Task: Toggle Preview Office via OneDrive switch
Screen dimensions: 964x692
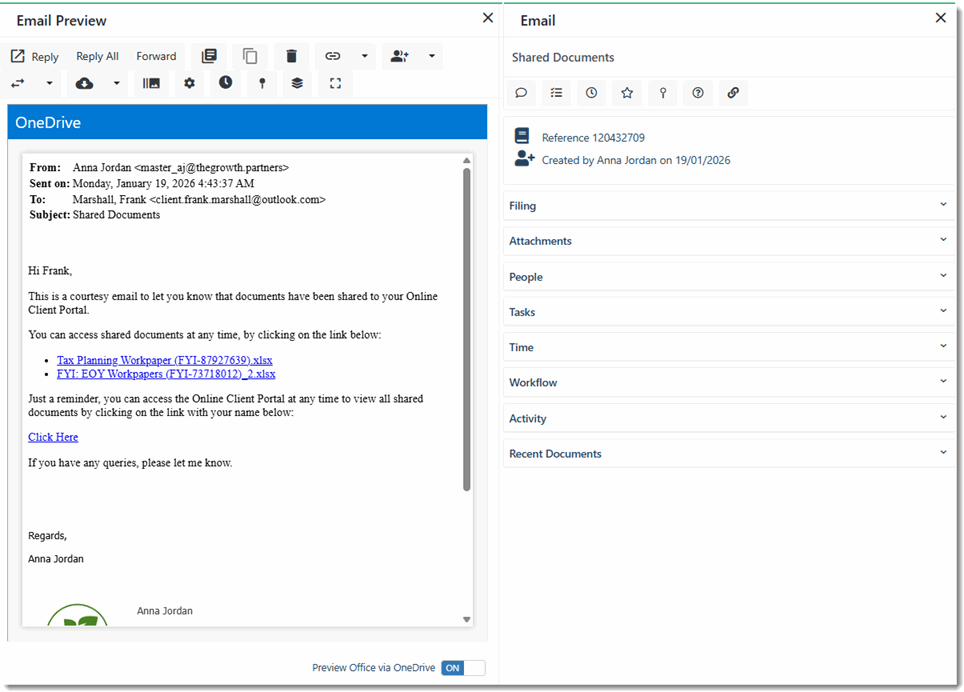Action: (x=463, y=668)
